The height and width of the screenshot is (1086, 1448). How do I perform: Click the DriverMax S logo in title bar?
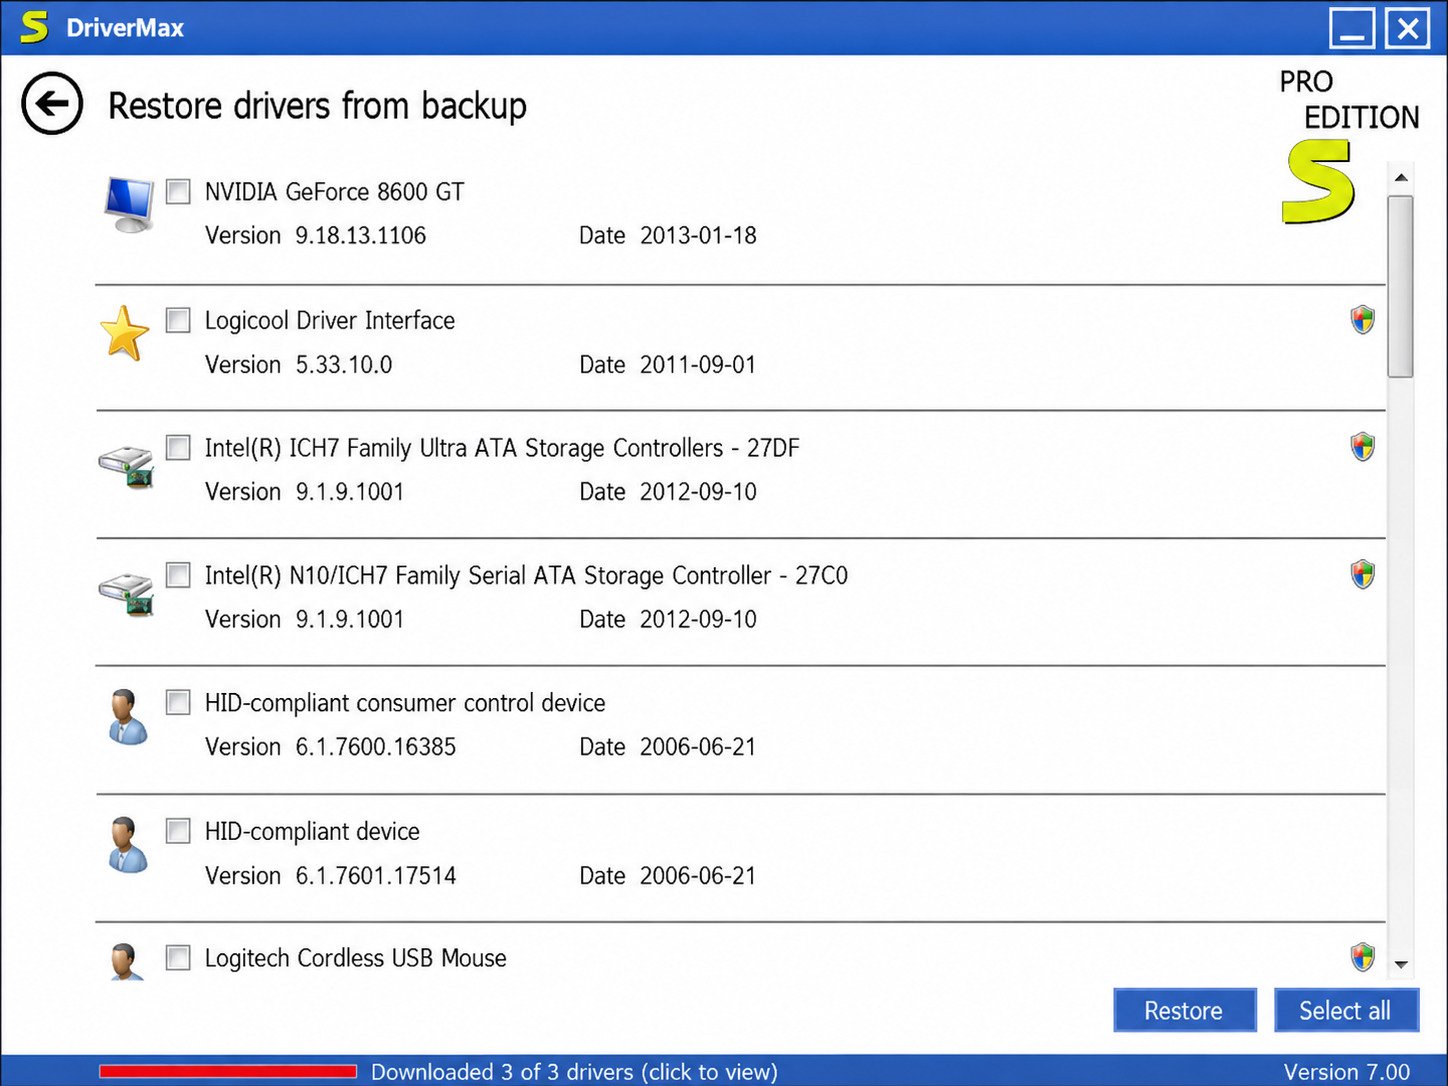(34, 27)
